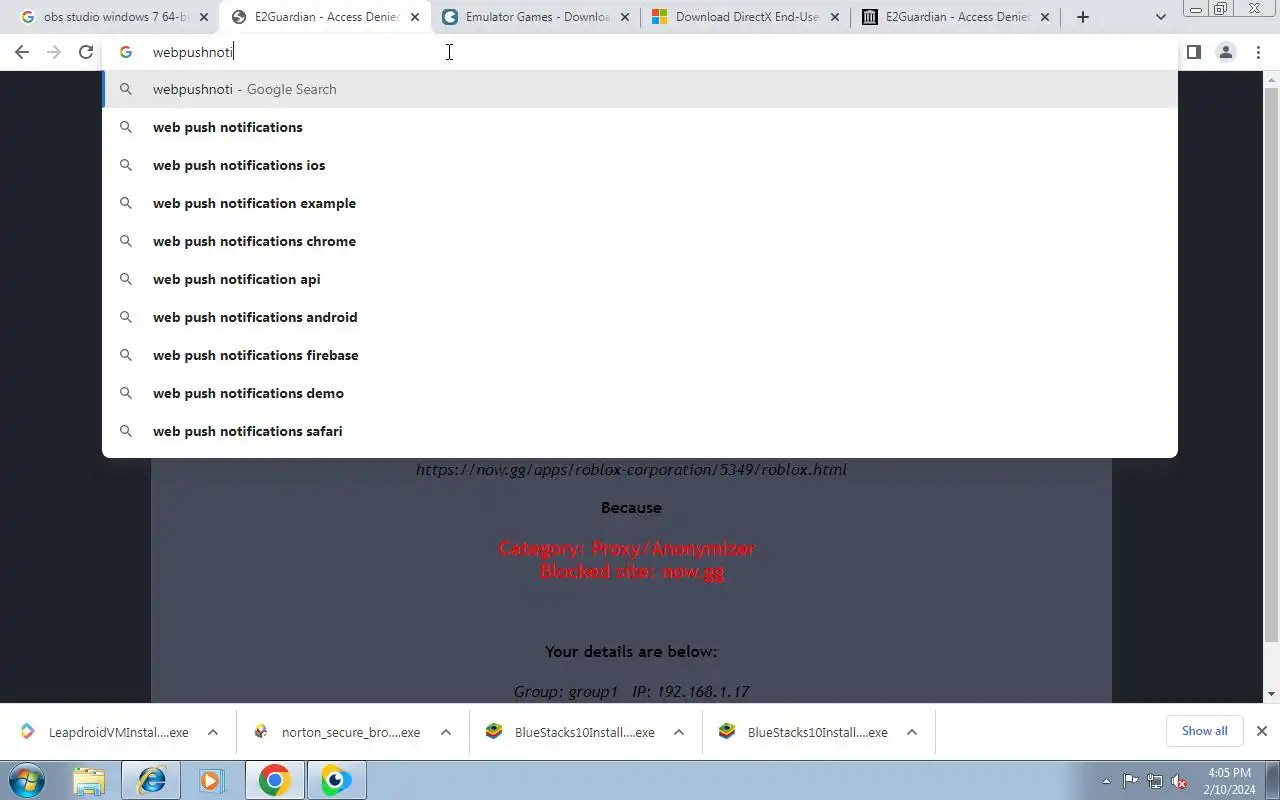Choose the web push notifications demo suggestion
This screenshot has width=1280, height=800.
coord(640,393)
